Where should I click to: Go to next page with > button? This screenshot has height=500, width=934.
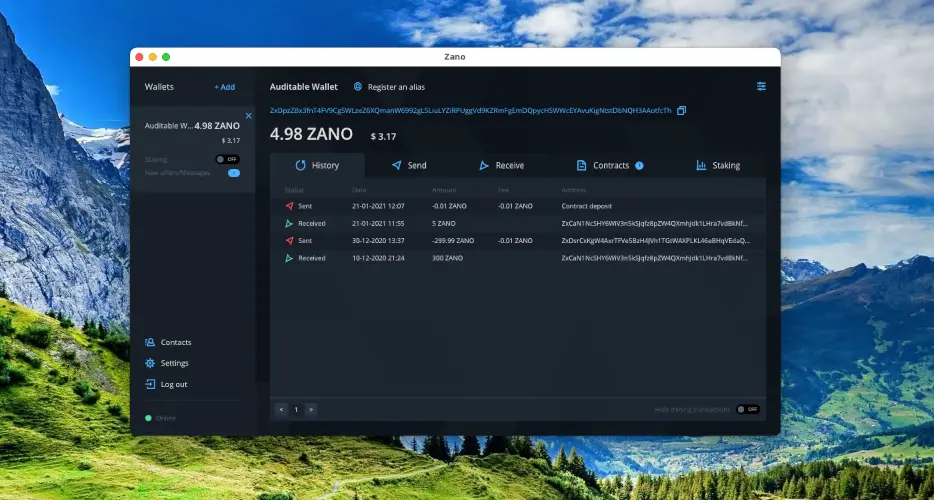(x=311, y=409)
